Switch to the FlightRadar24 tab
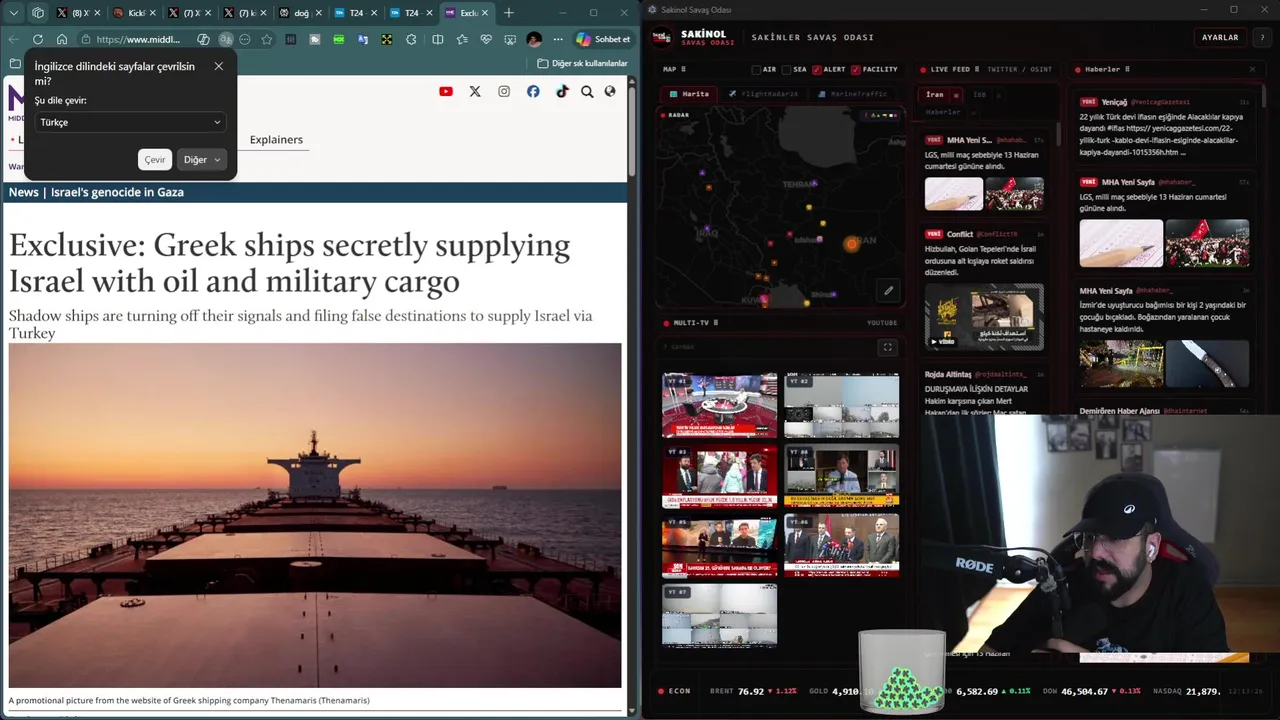 (763, 94)
